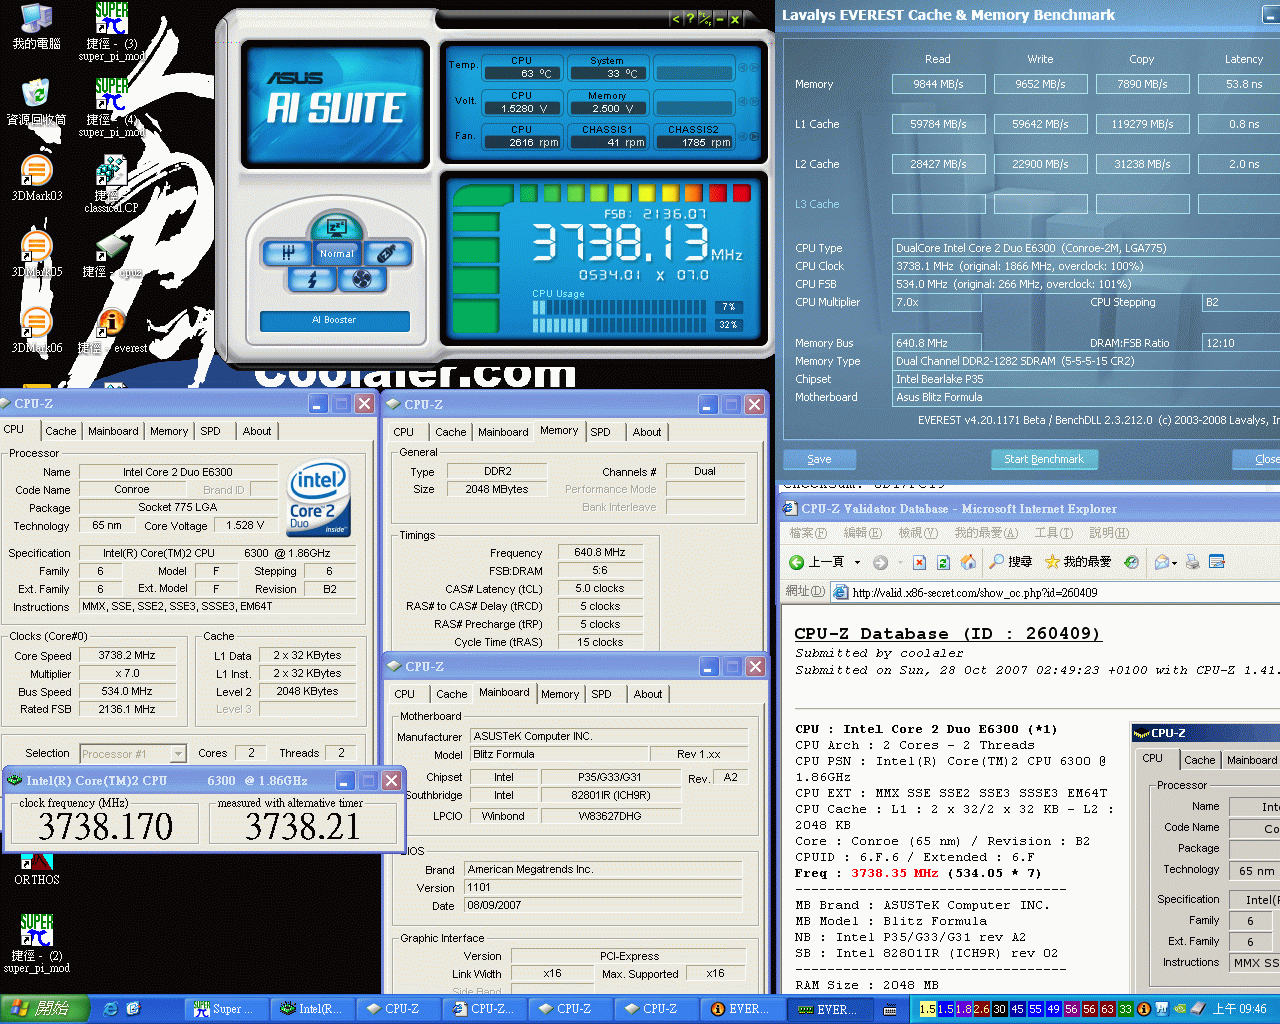1280x1024 pixels.
Task: Click the lightning bolt icon in AI Suite
Action: [x=312, y=280]
